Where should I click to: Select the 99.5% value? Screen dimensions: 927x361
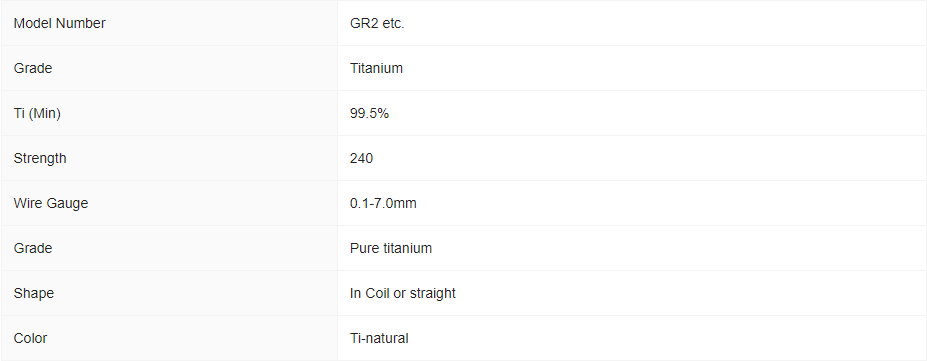click(369, 113)
